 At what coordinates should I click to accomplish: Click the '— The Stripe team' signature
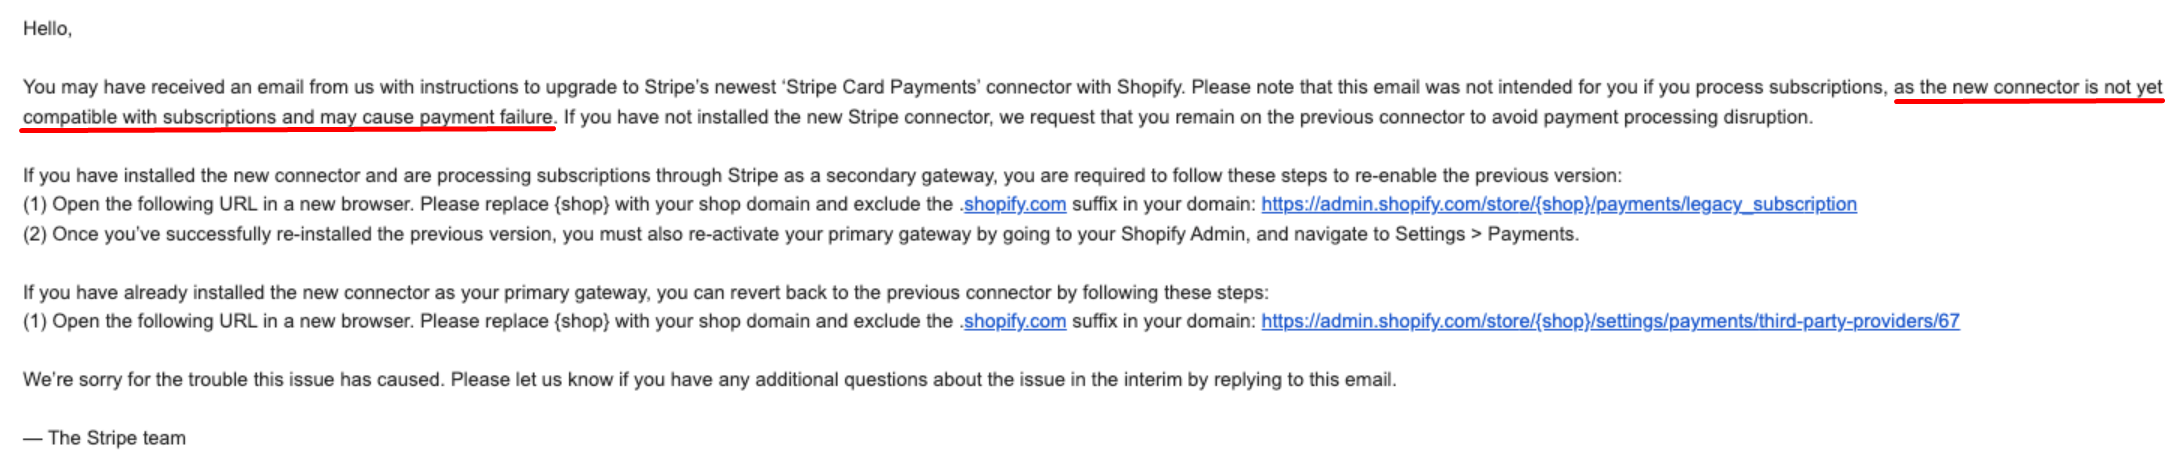tap(104, 438)
